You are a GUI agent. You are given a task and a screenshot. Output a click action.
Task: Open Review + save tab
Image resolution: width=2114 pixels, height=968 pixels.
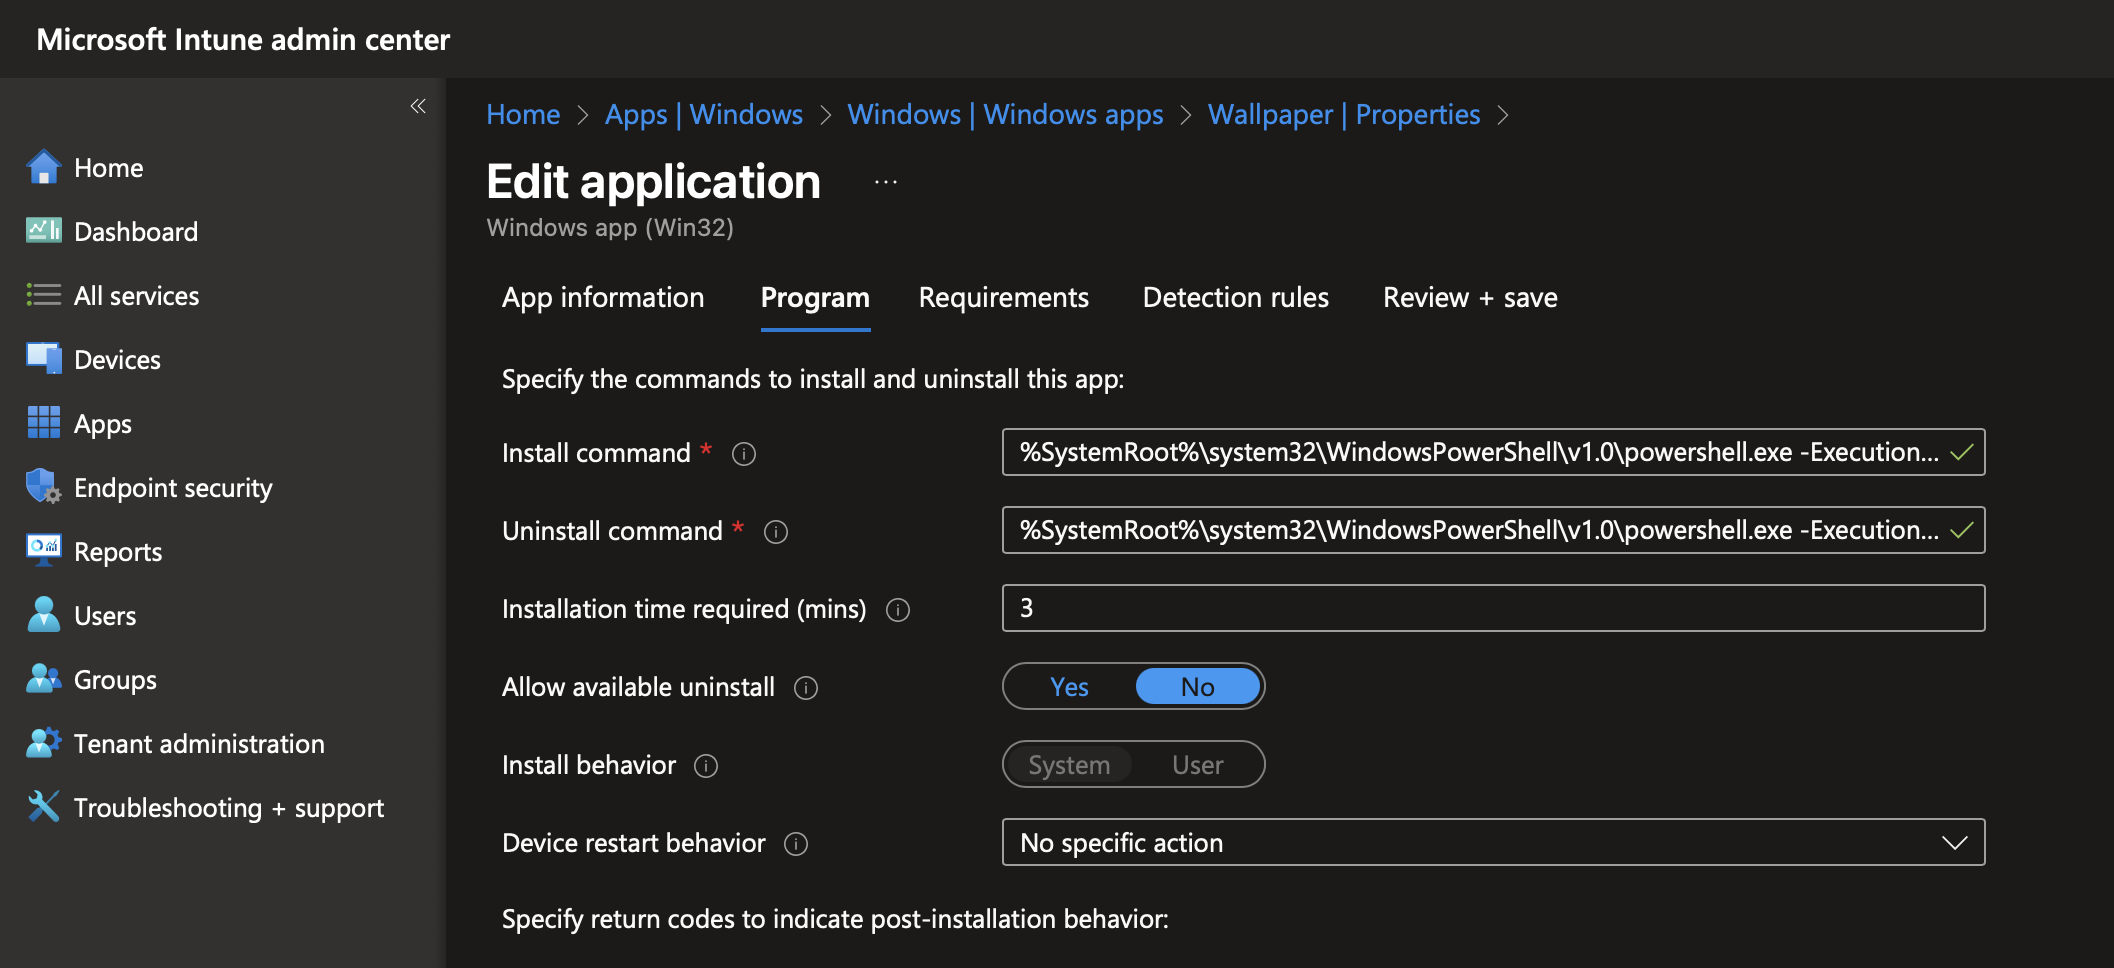tap(1470, 298)
